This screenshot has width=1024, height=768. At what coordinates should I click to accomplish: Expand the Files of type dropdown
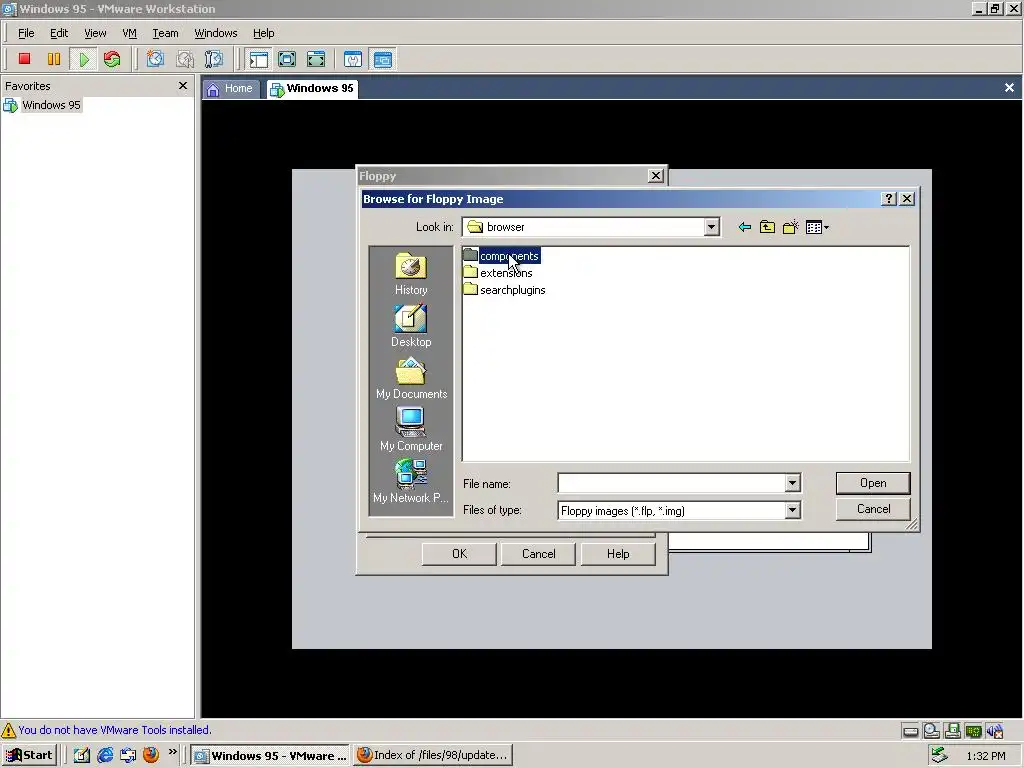792,510
